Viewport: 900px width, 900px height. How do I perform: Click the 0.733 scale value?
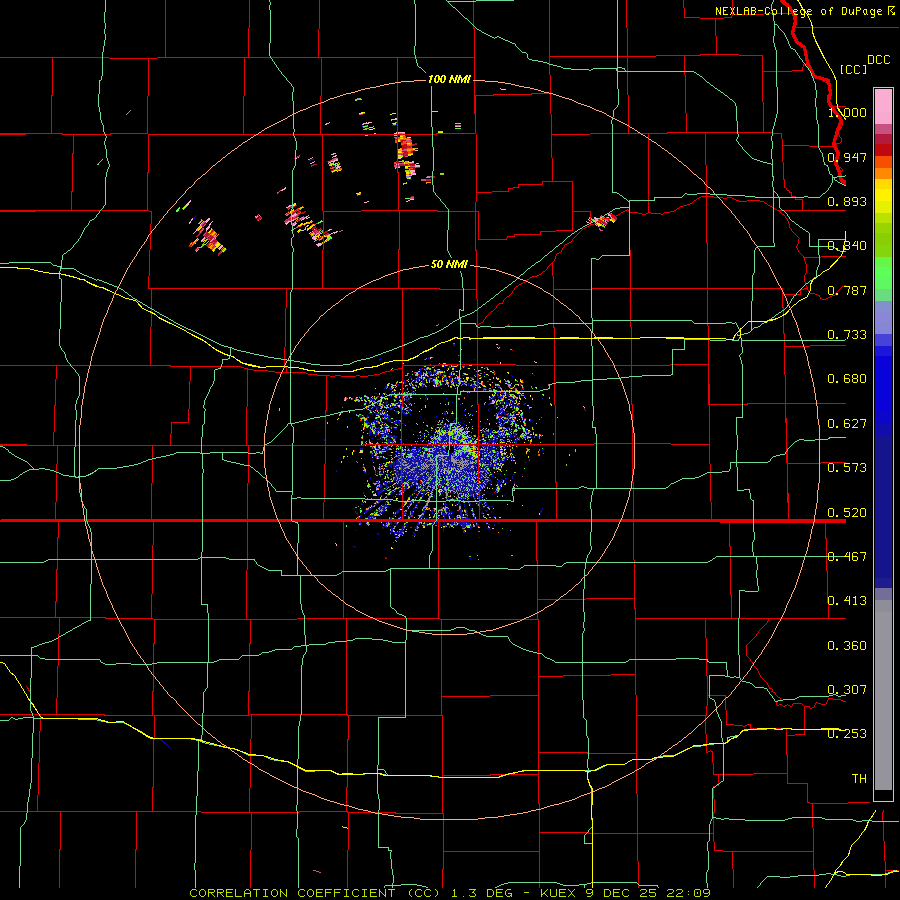coord(847,335)
